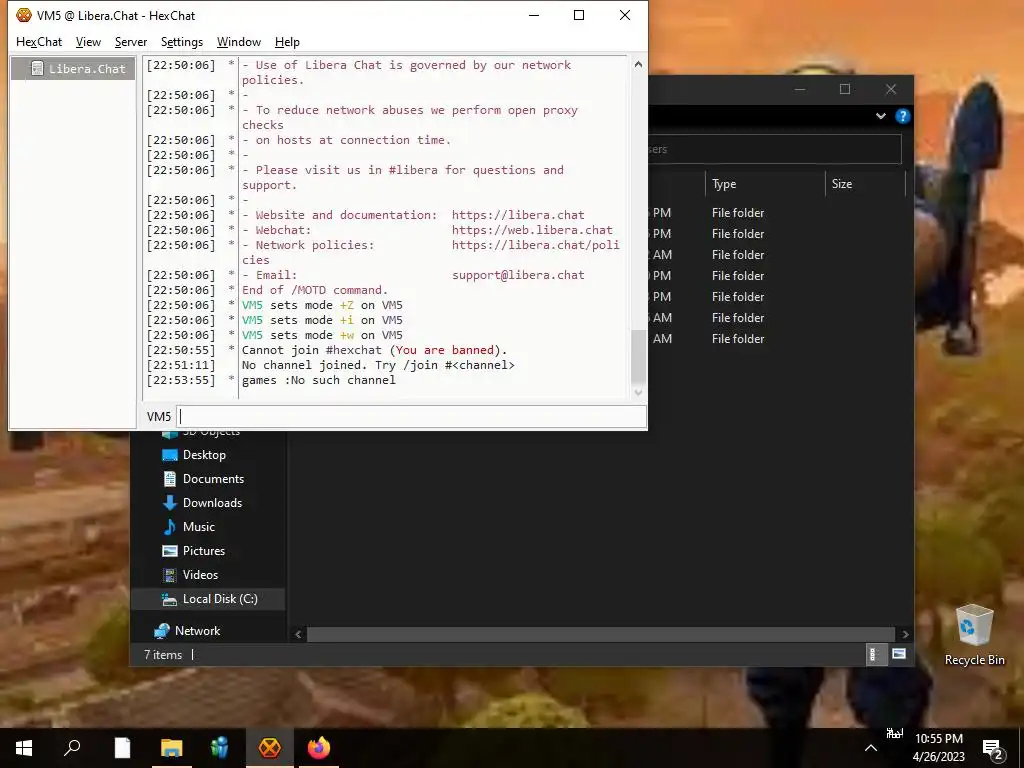Image resolution: width=1024 pixels, height=768 pixels.
Task: Click the chat log scrollbar thumb
Action: pyautogui.click(x=638, y=357)
